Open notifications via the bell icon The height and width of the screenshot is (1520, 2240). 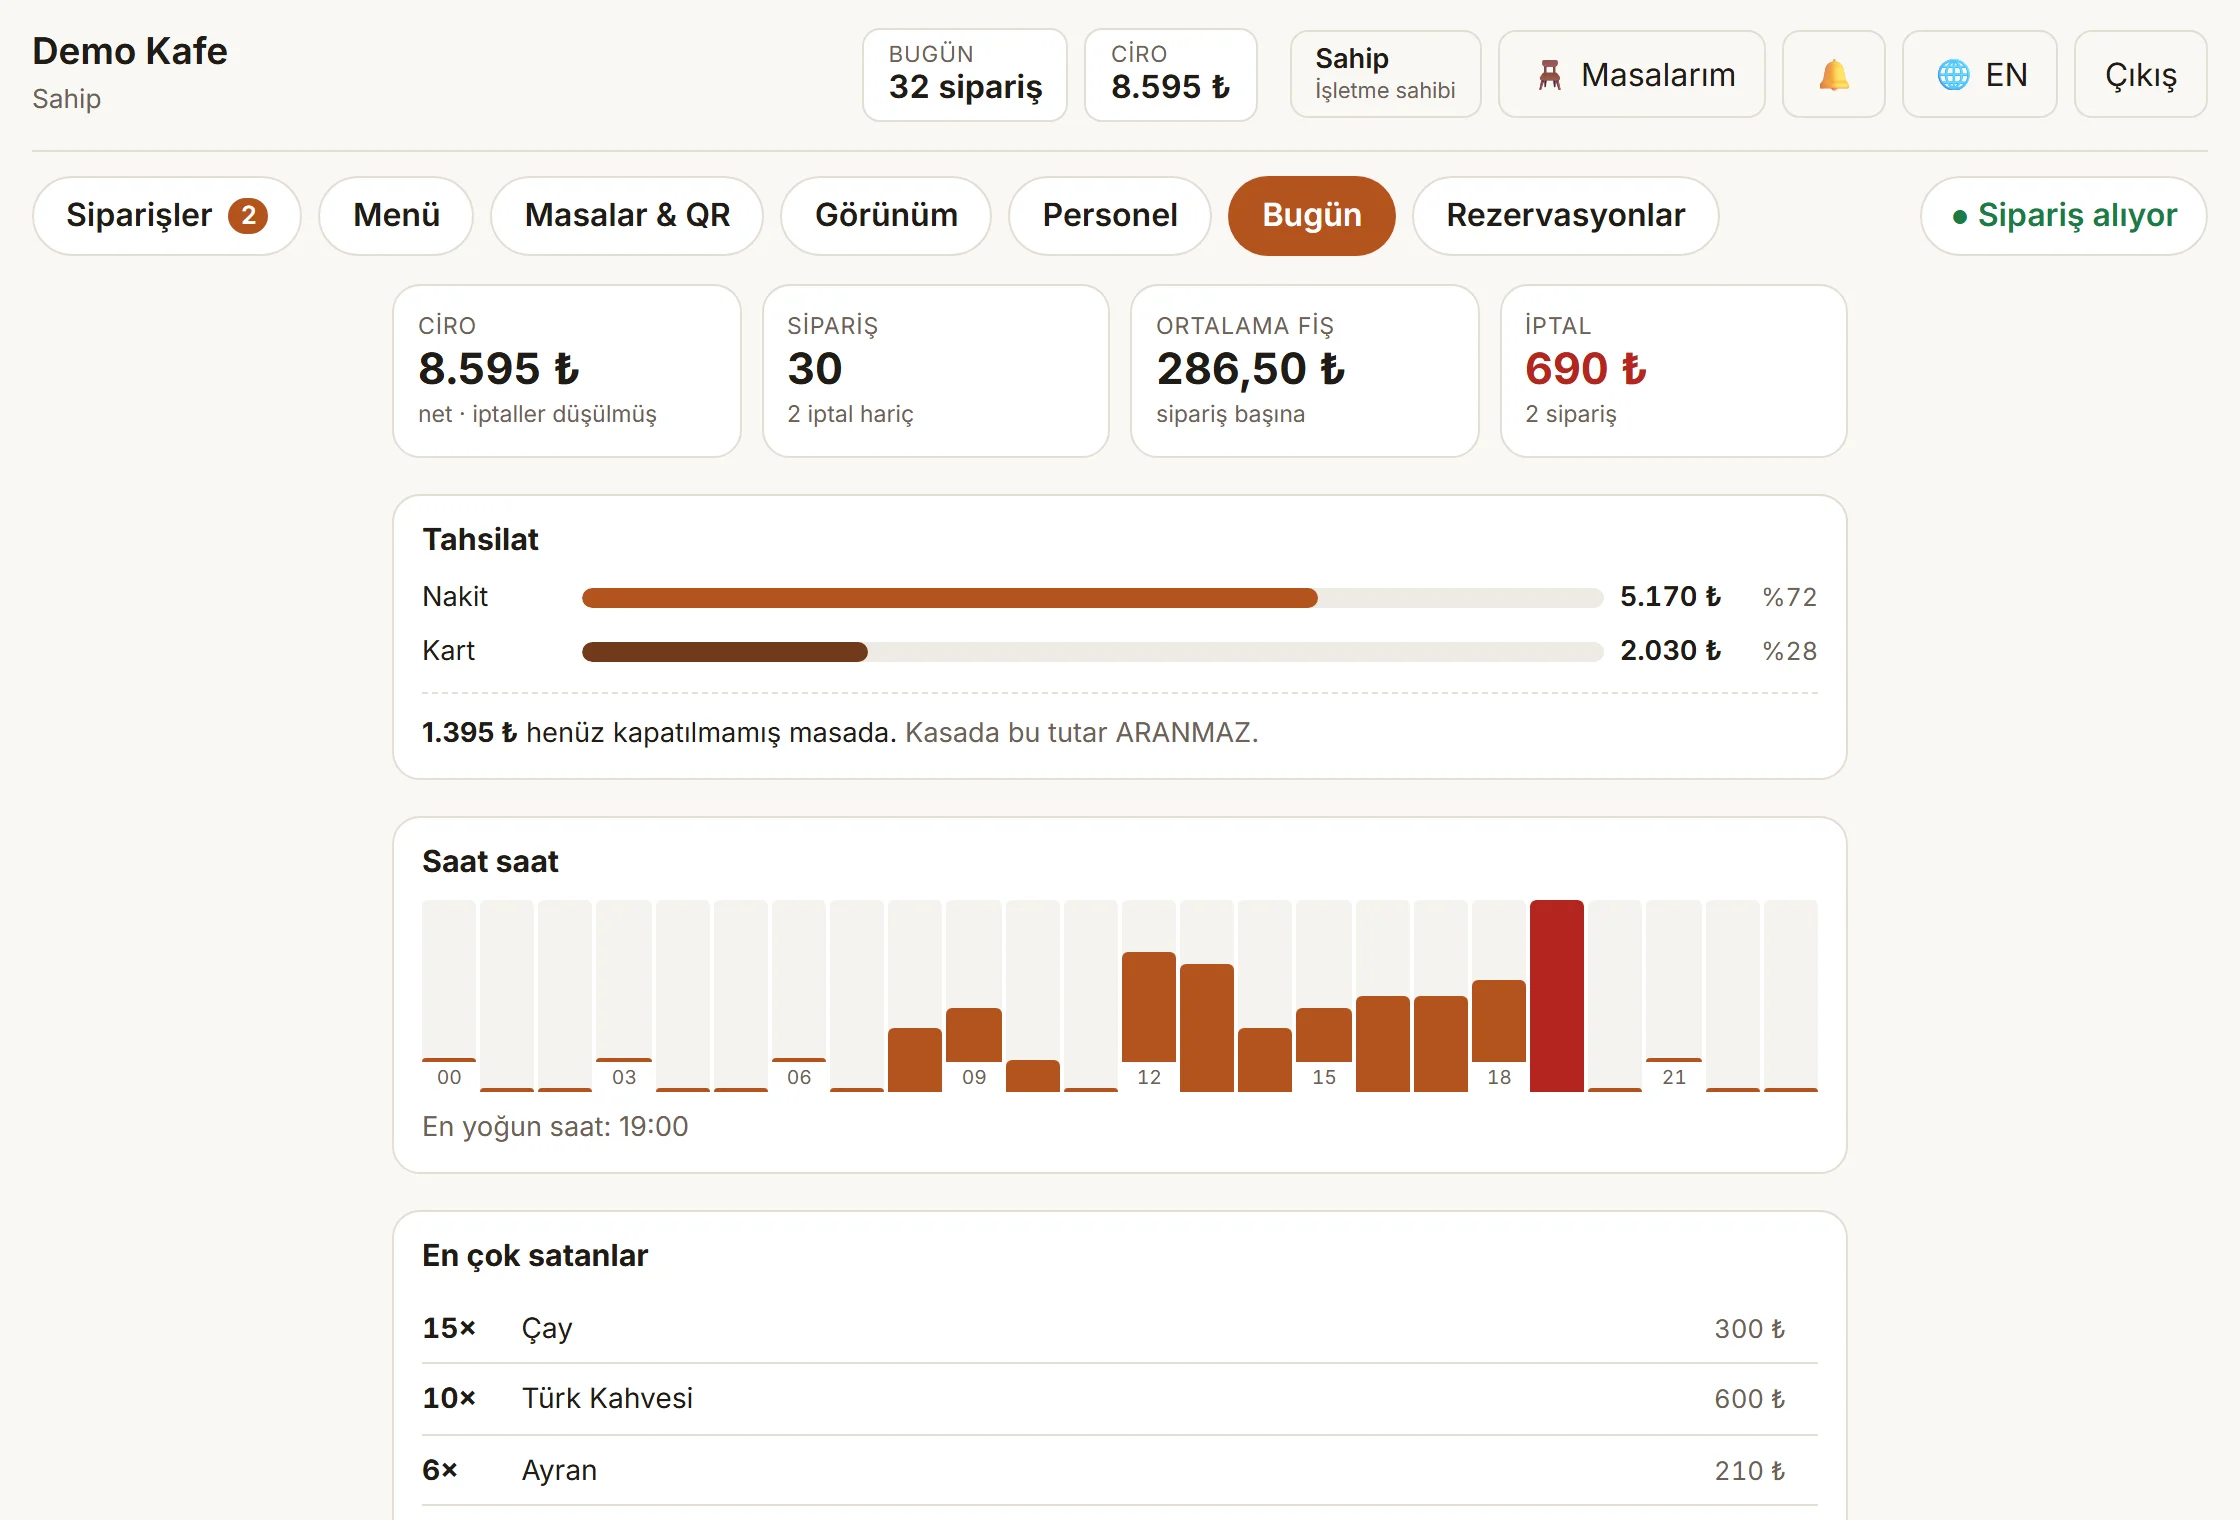1833,75
